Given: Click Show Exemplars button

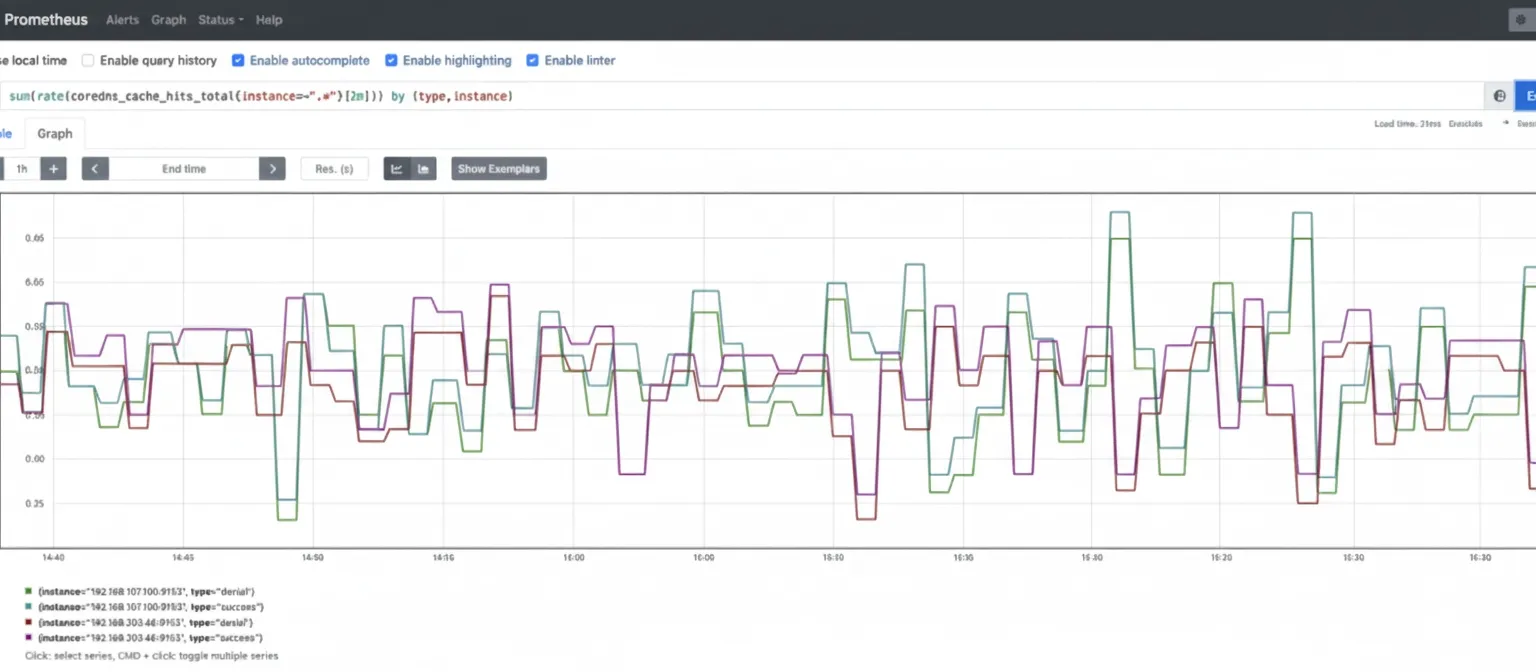Looking at the screenshot, I should click(x=499, y=169).
